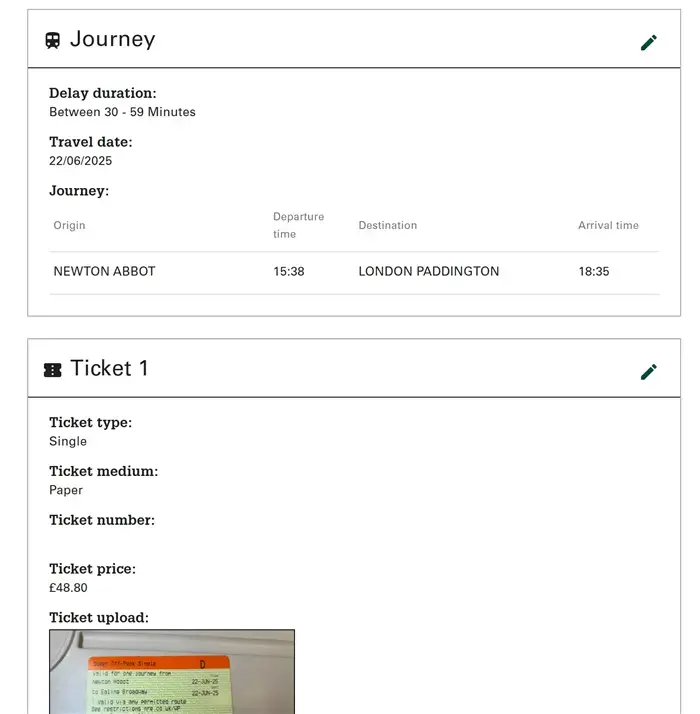
Task: Click the ticket price £48.80
Action: point(68,588)
